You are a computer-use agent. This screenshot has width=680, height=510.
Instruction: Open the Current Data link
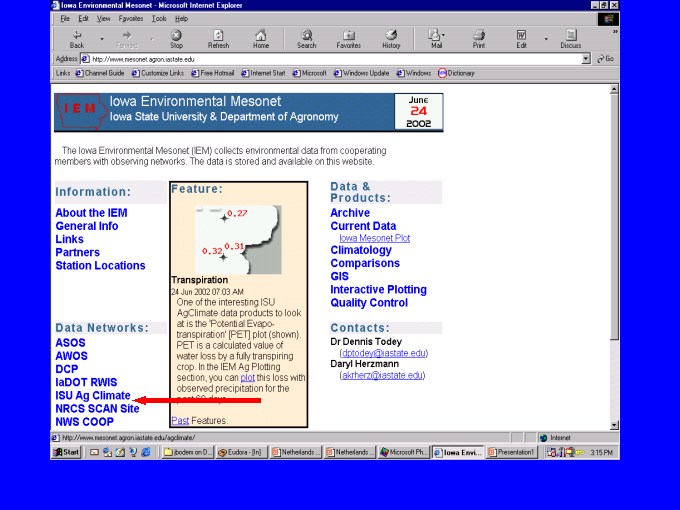(x=363, y=226)
